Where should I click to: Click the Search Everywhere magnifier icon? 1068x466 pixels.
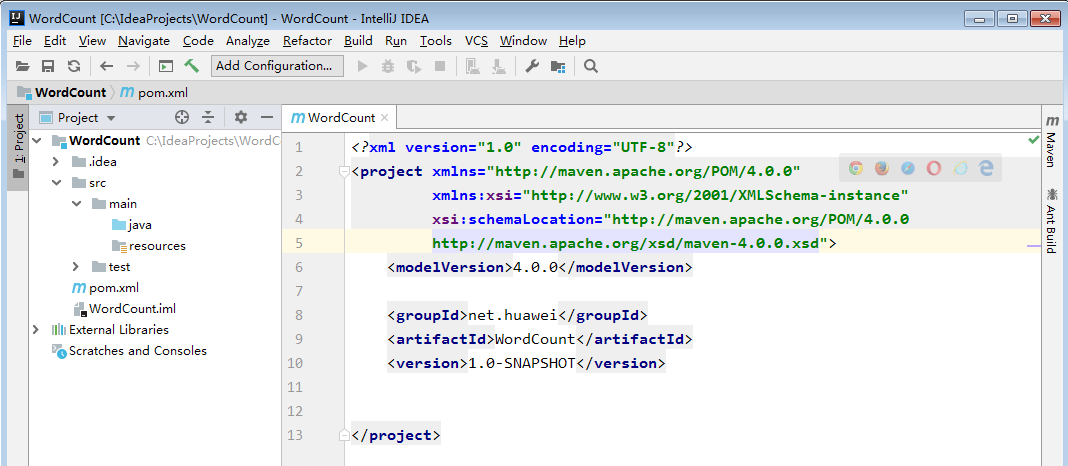(x=591, y=66)
